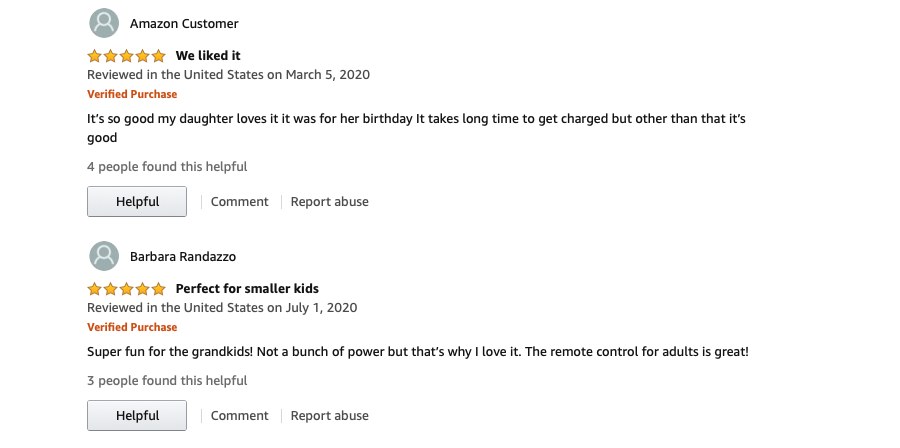This screenshot has width=900, height=448.
Task: Mark Barbara Randazzo's review as Helpful
Action: [137, 415]
